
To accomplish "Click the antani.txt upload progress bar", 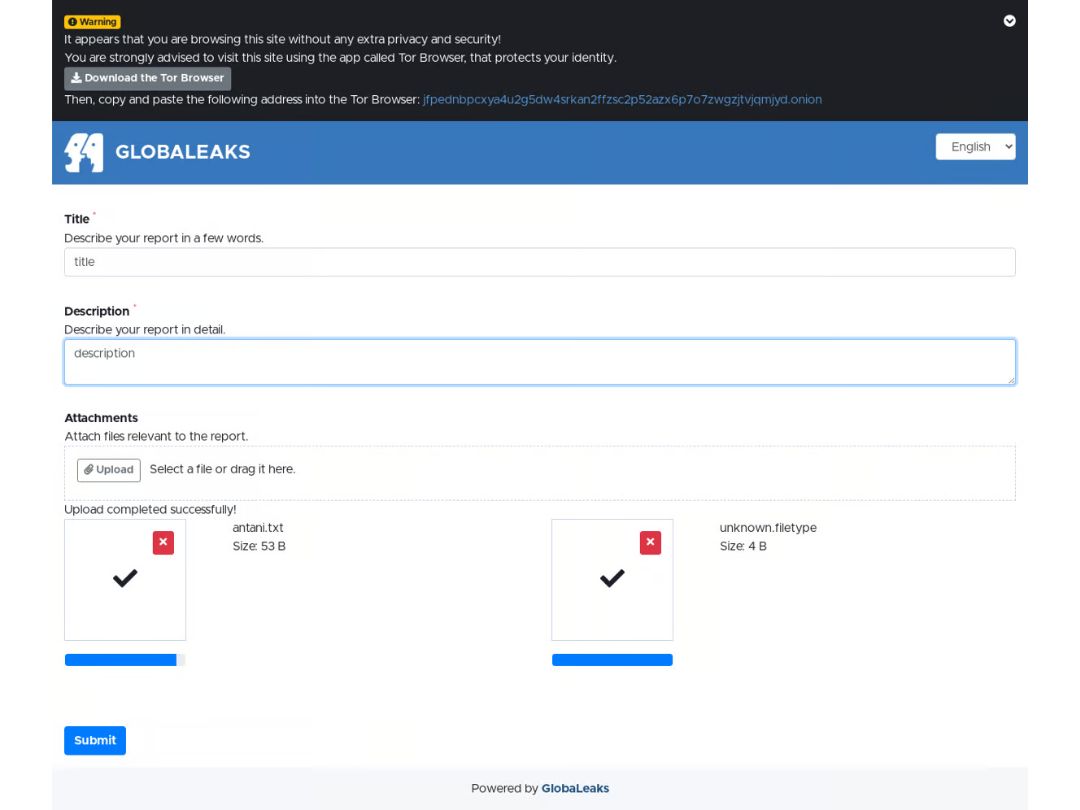I will point(125,660).
